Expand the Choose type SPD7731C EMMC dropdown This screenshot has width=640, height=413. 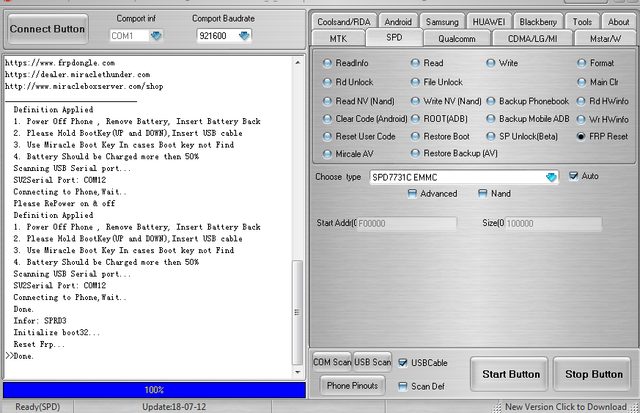point(551,177)
